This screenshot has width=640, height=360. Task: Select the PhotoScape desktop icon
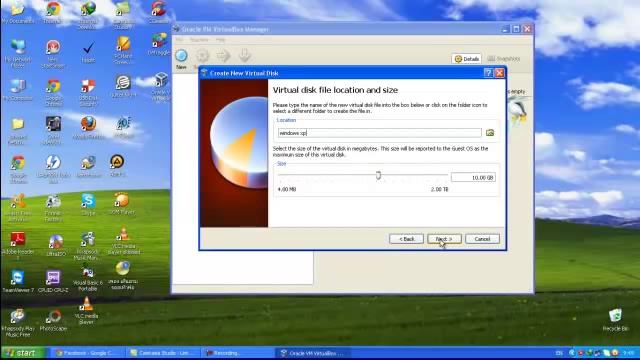[x=53, y=320]
